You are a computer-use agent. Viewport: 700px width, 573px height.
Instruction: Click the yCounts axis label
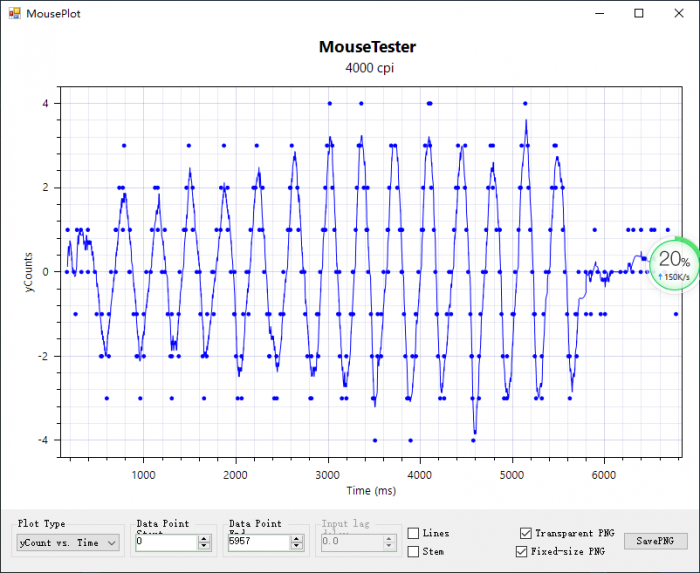click(x=31, y=271)
